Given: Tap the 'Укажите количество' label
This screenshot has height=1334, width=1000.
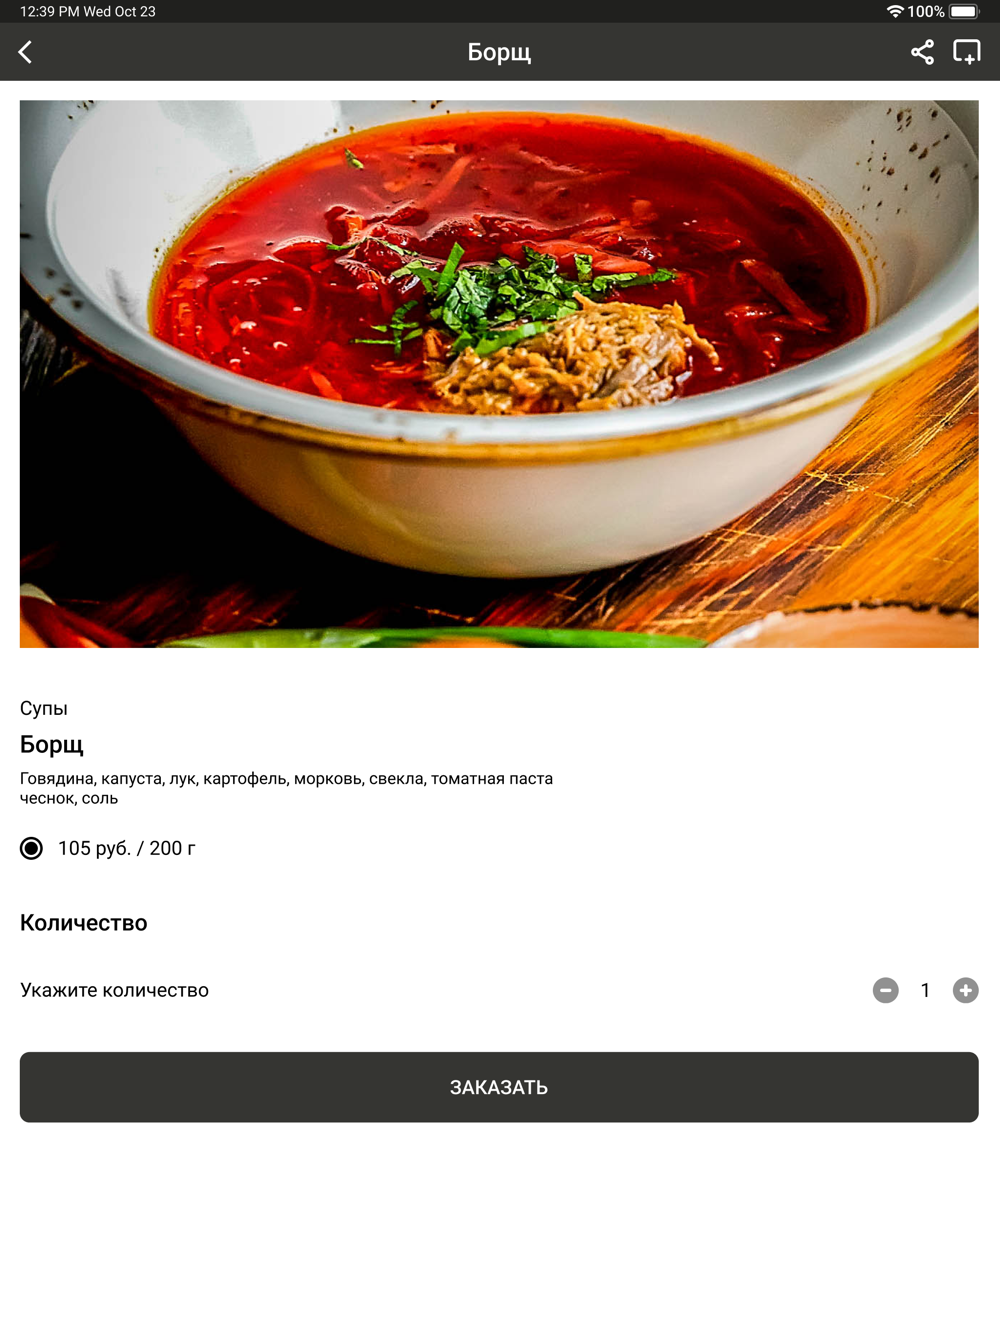Looking at the screenshot, I should coord(114,990).
